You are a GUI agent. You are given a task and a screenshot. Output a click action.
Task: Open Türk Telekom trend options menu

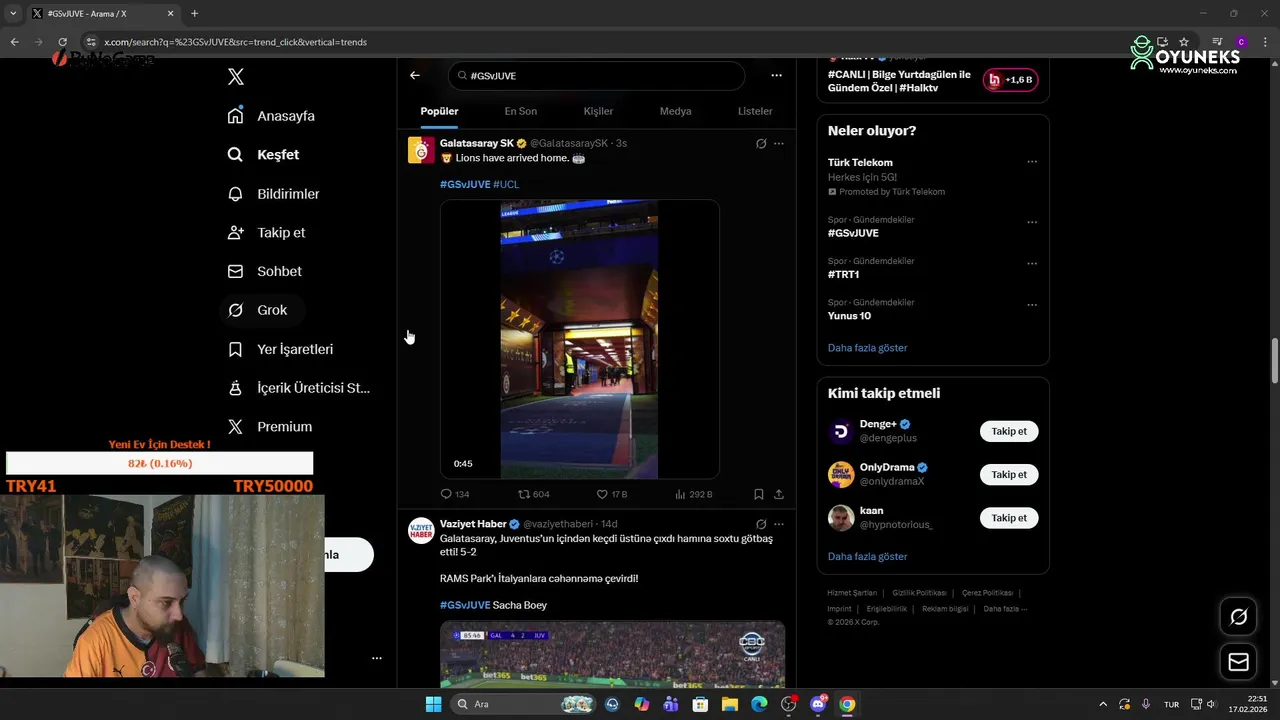[x=1032, y=162]
